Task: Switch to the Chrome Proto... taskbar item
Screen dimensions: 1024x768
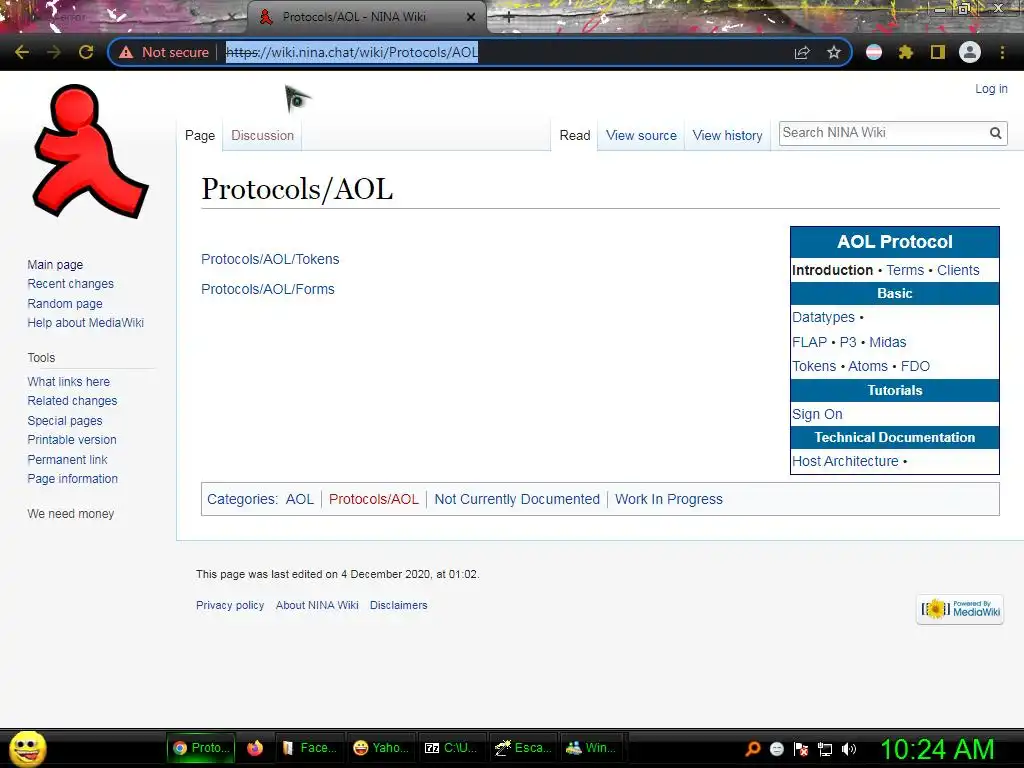Action: click(x=202, y=748)
